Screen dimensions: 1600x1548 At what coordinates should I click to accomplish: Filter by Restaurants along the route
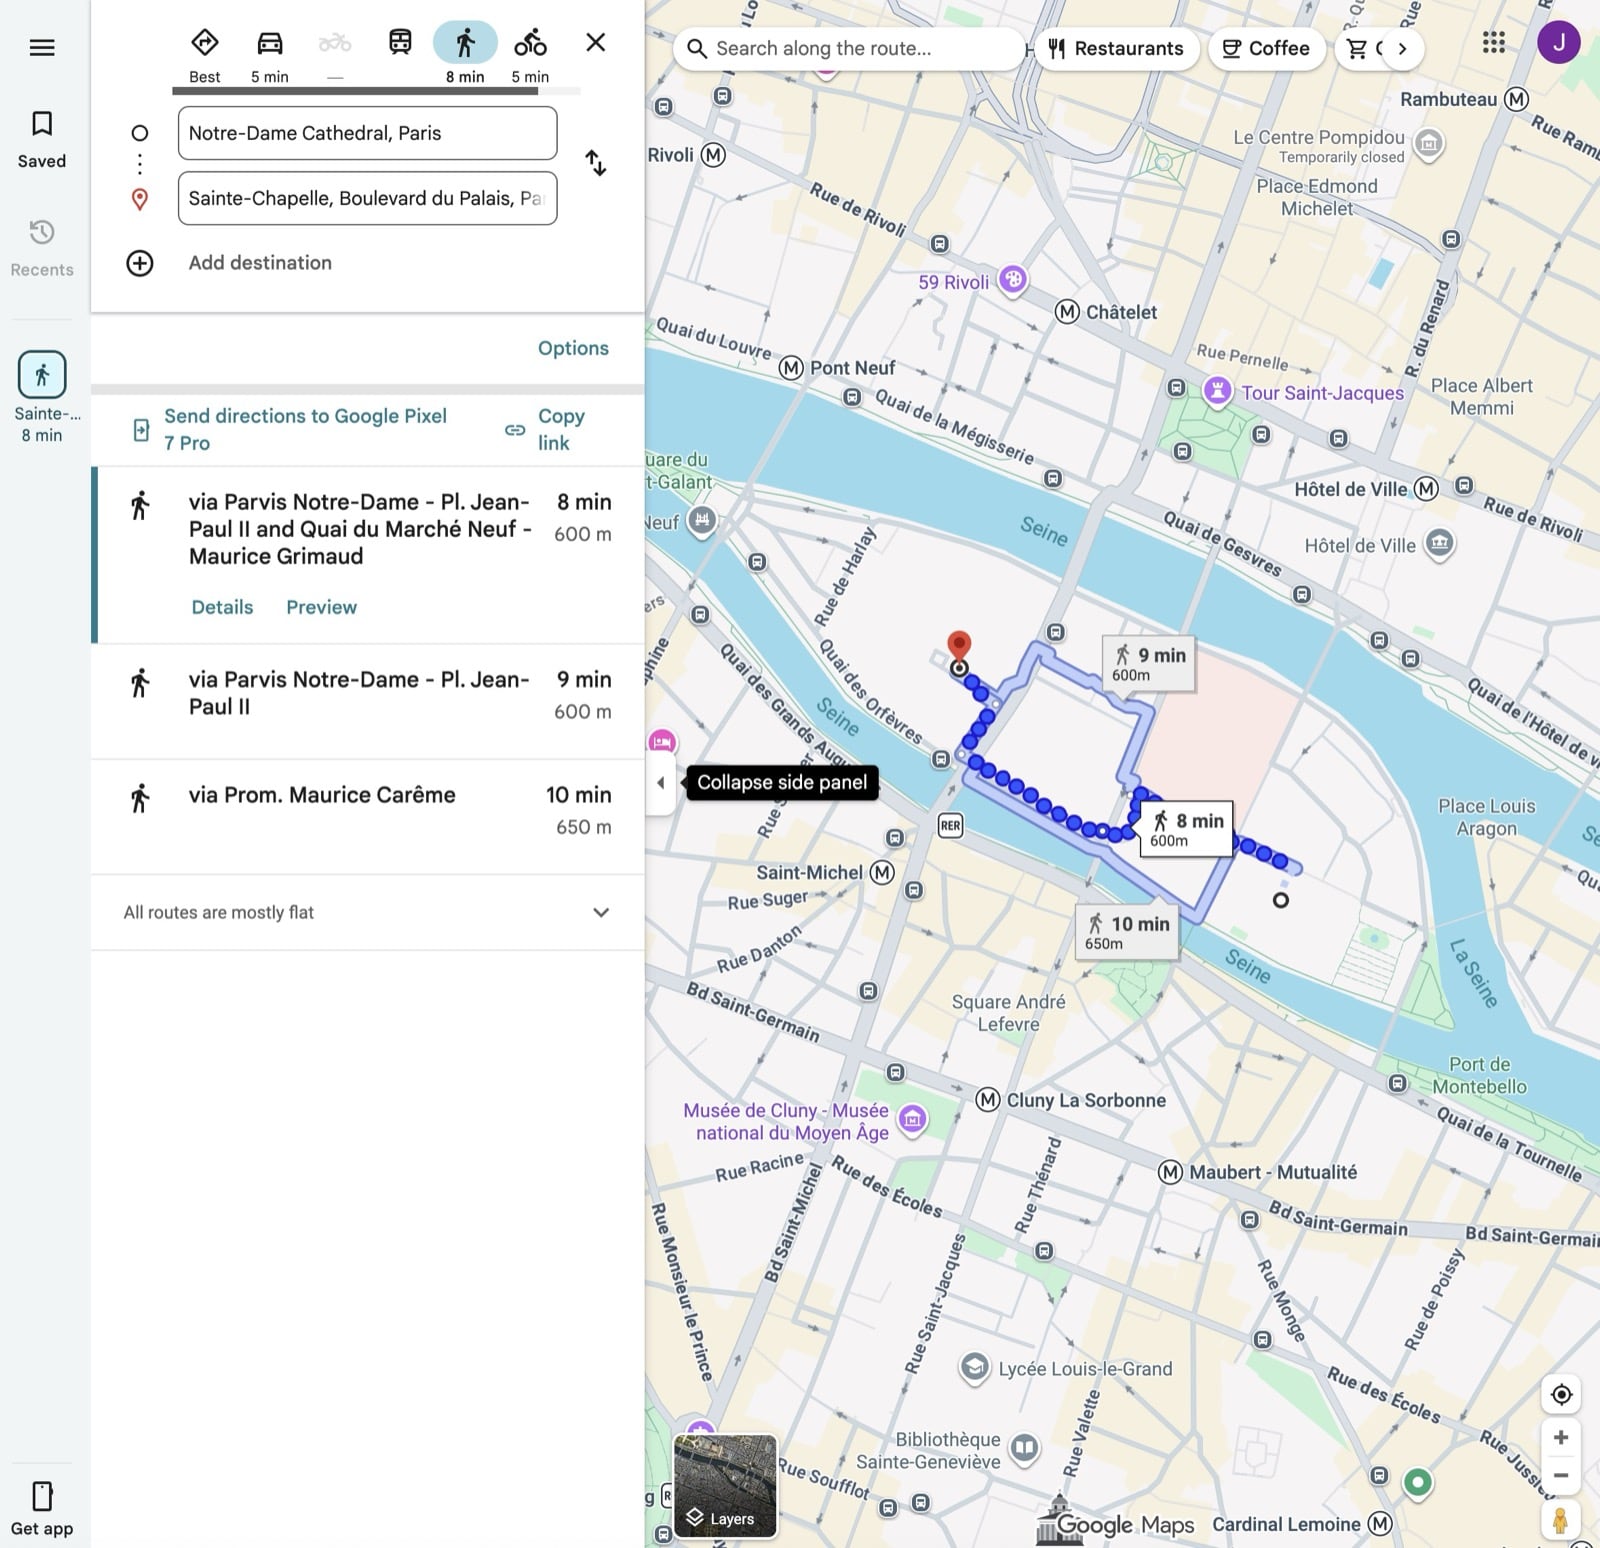1115,48
